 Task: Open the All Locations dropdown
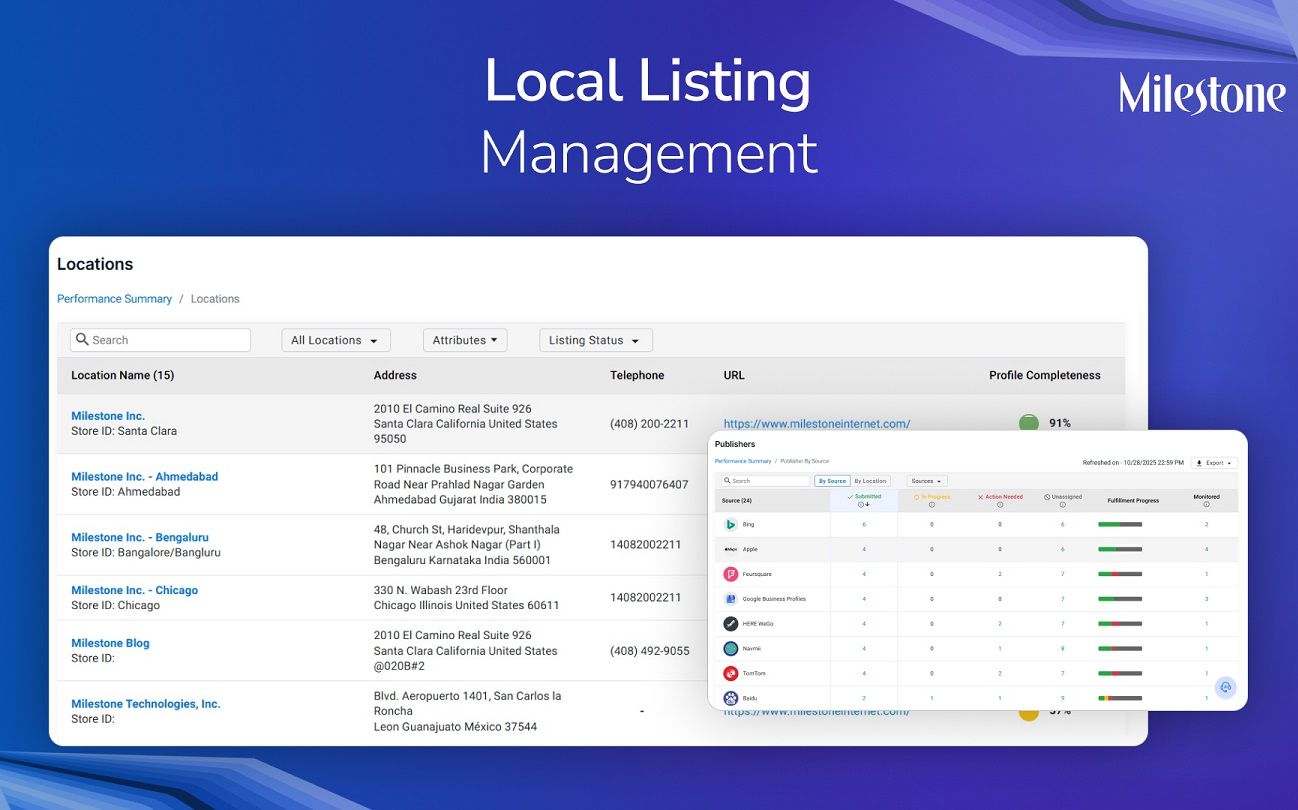[x=335, y=340]
